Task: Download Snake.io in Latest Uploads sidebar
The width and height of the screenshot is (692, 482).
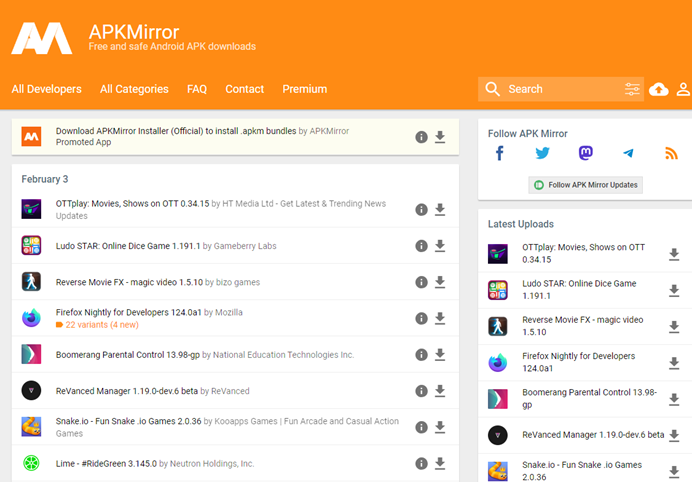Action: click(674, 471)
